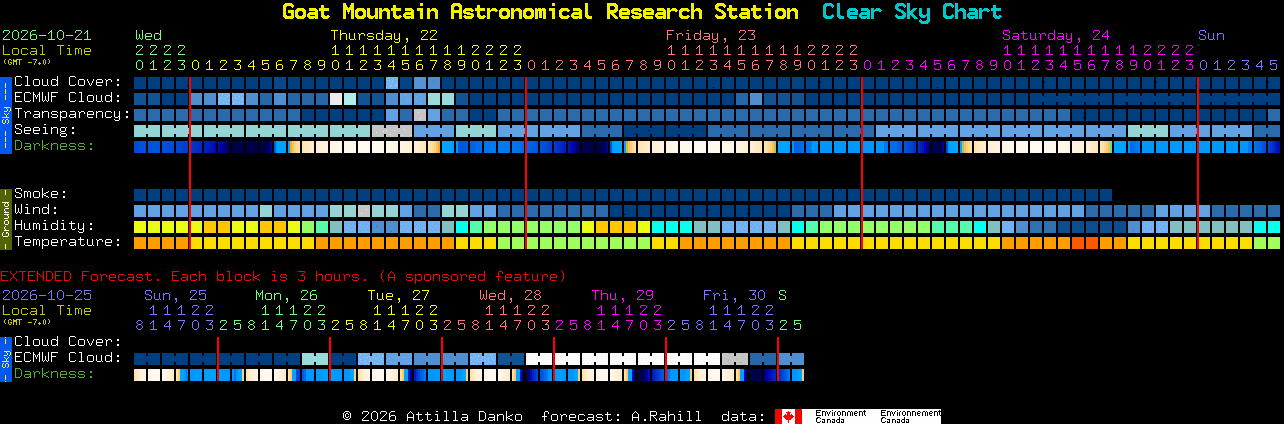Click the extended forecast Cloud Cover label
Viewport: 1284px width, 424px height.
pos(68,342)
